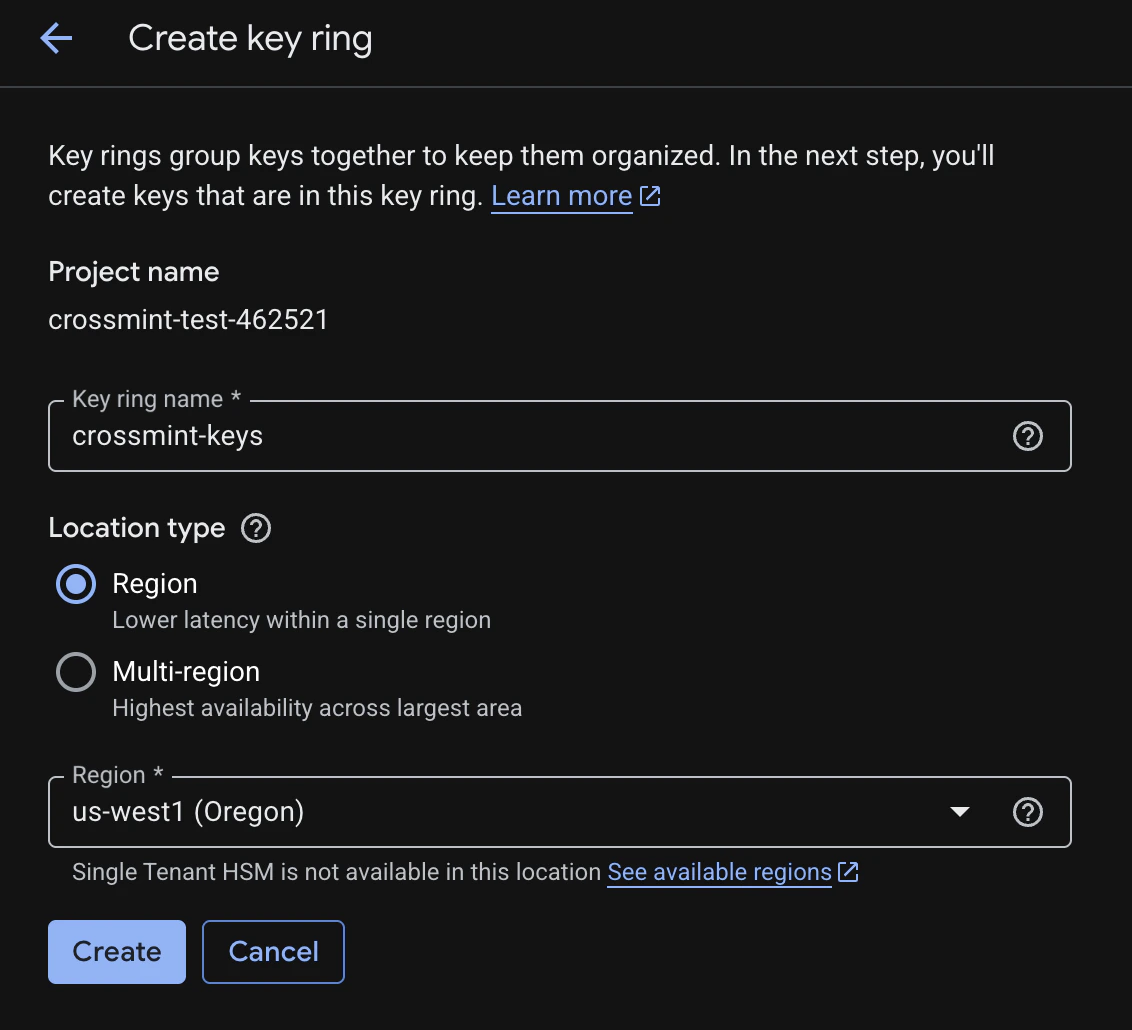Click the Multi-region label to select it

(x=185, y=671)
